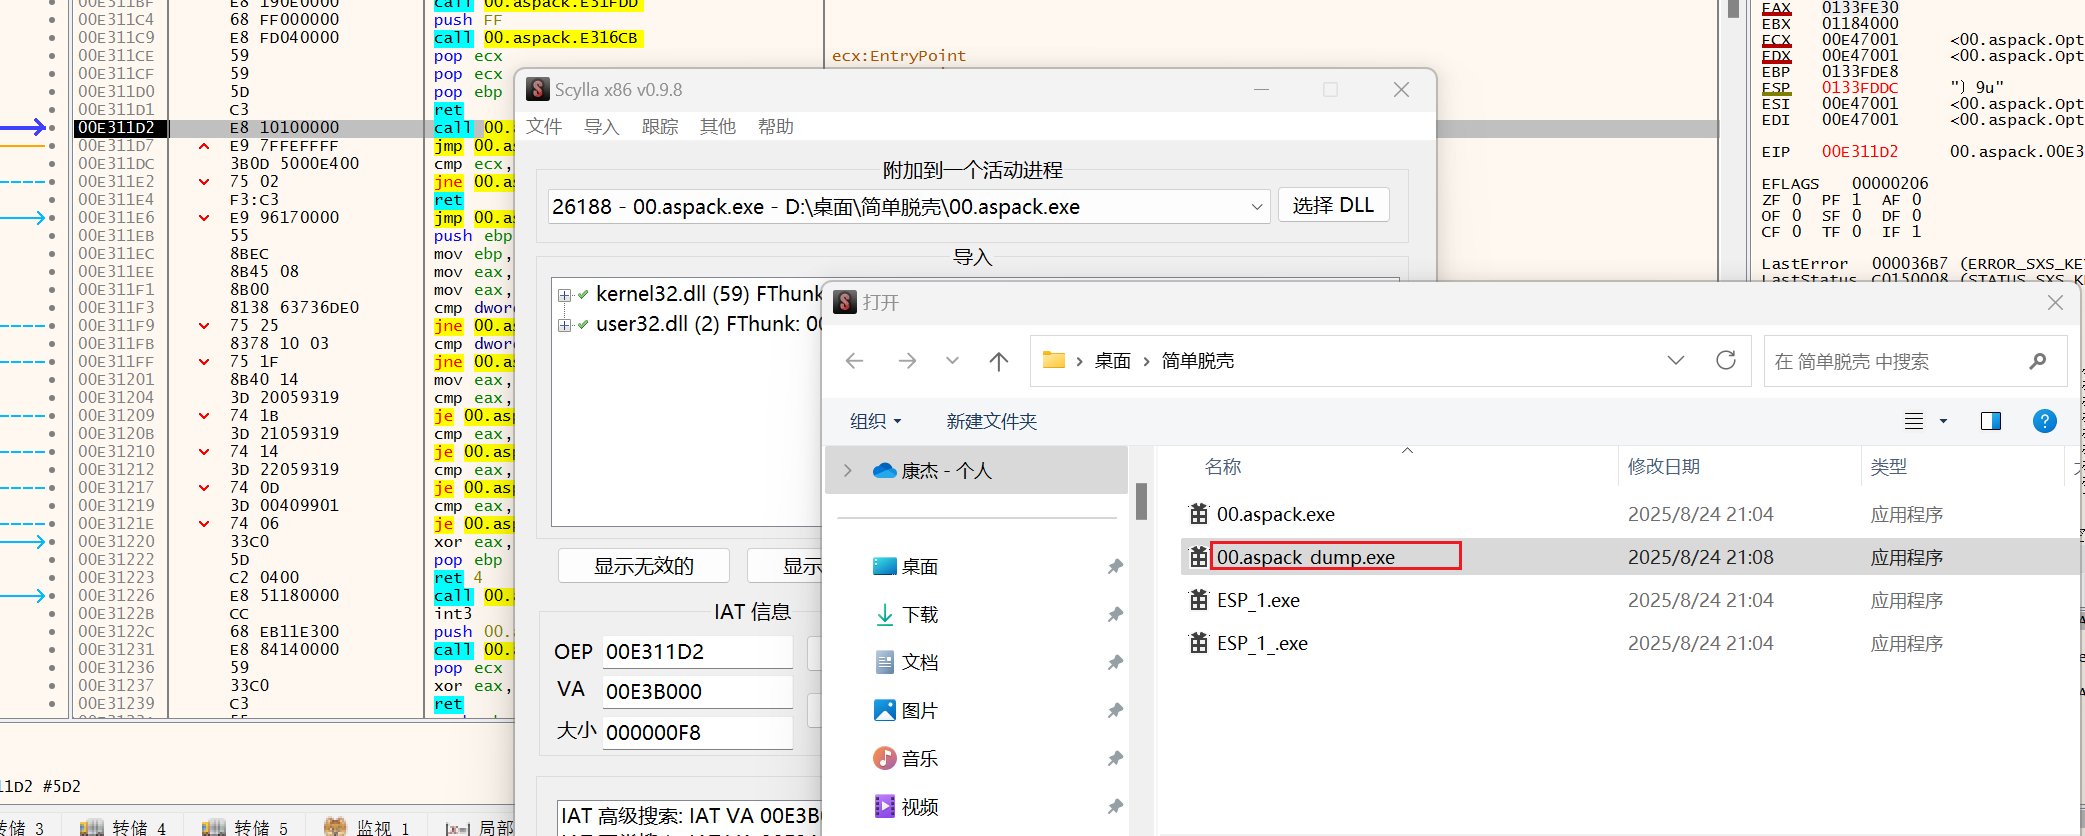The height and width of the screenshot is (836, 2085).
Task: Click the 显示无效的 button
Action: pos(643,566)
